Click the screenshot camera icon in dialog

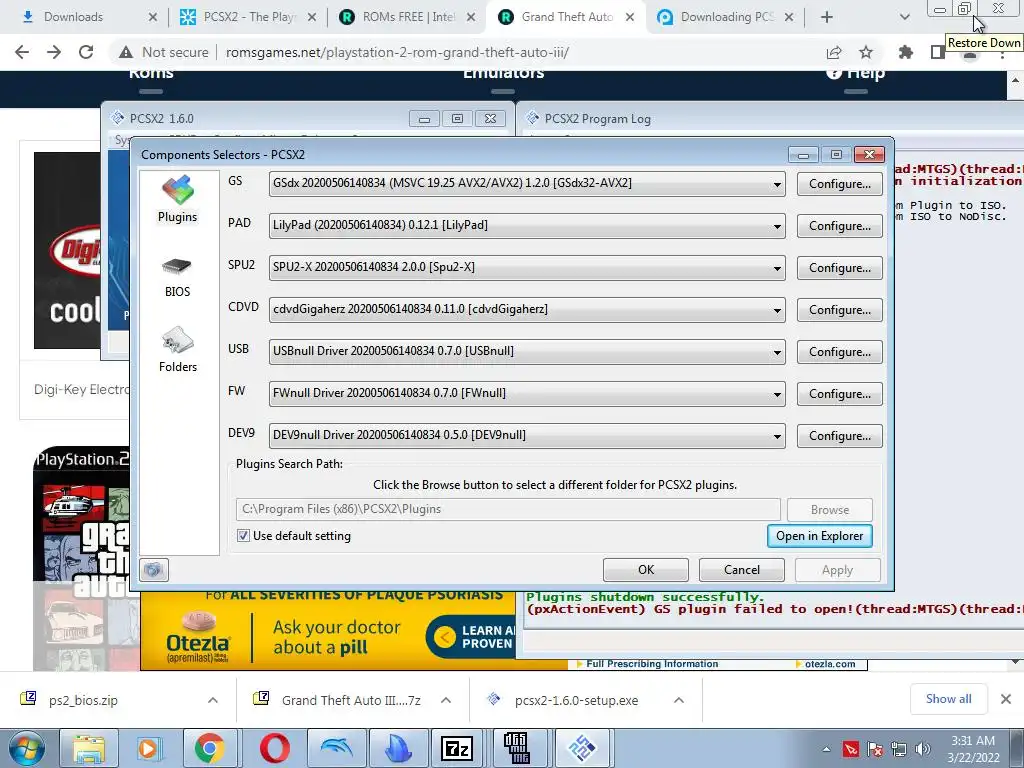tap(153, 570)
